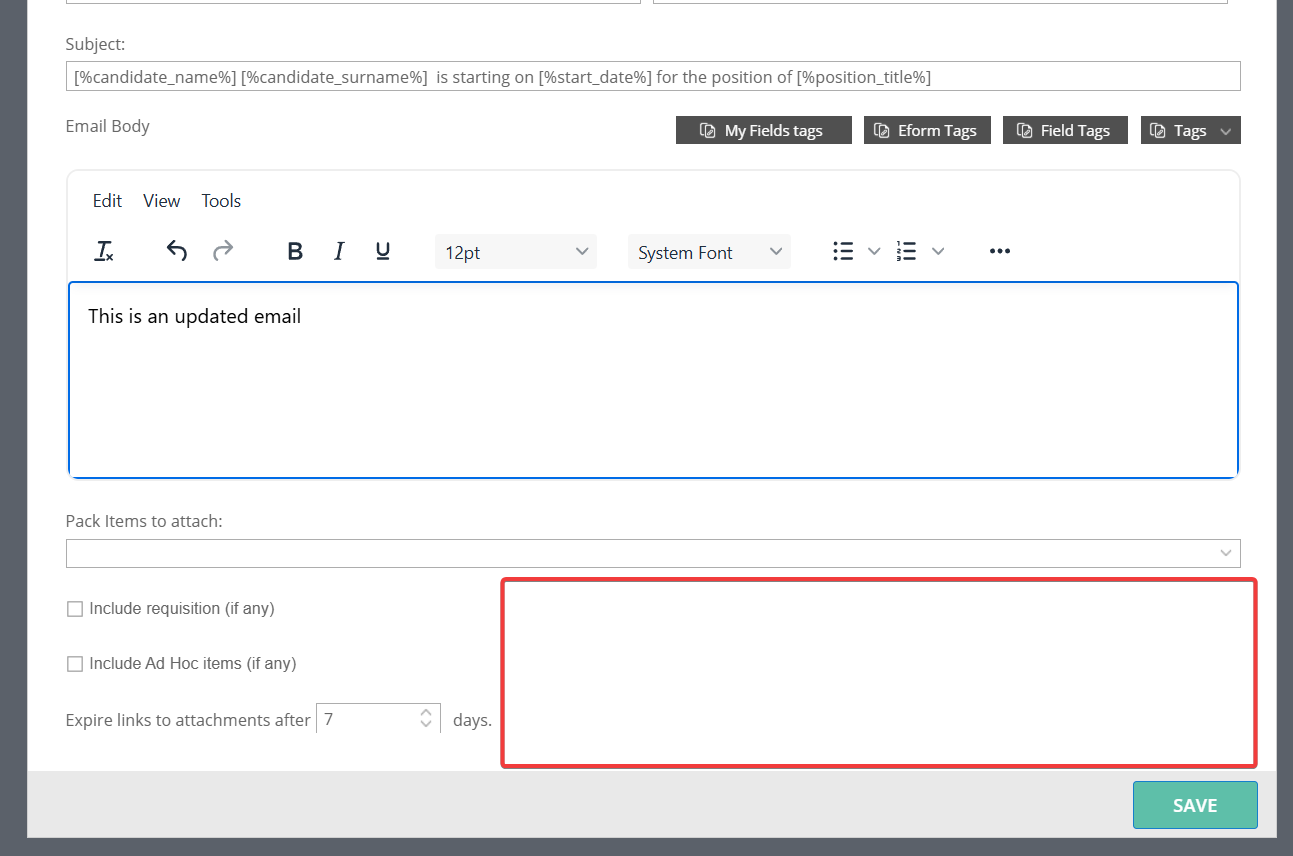Insert a bullet list
Screen dimensions: 1293x856
click(x=843, y=251)
